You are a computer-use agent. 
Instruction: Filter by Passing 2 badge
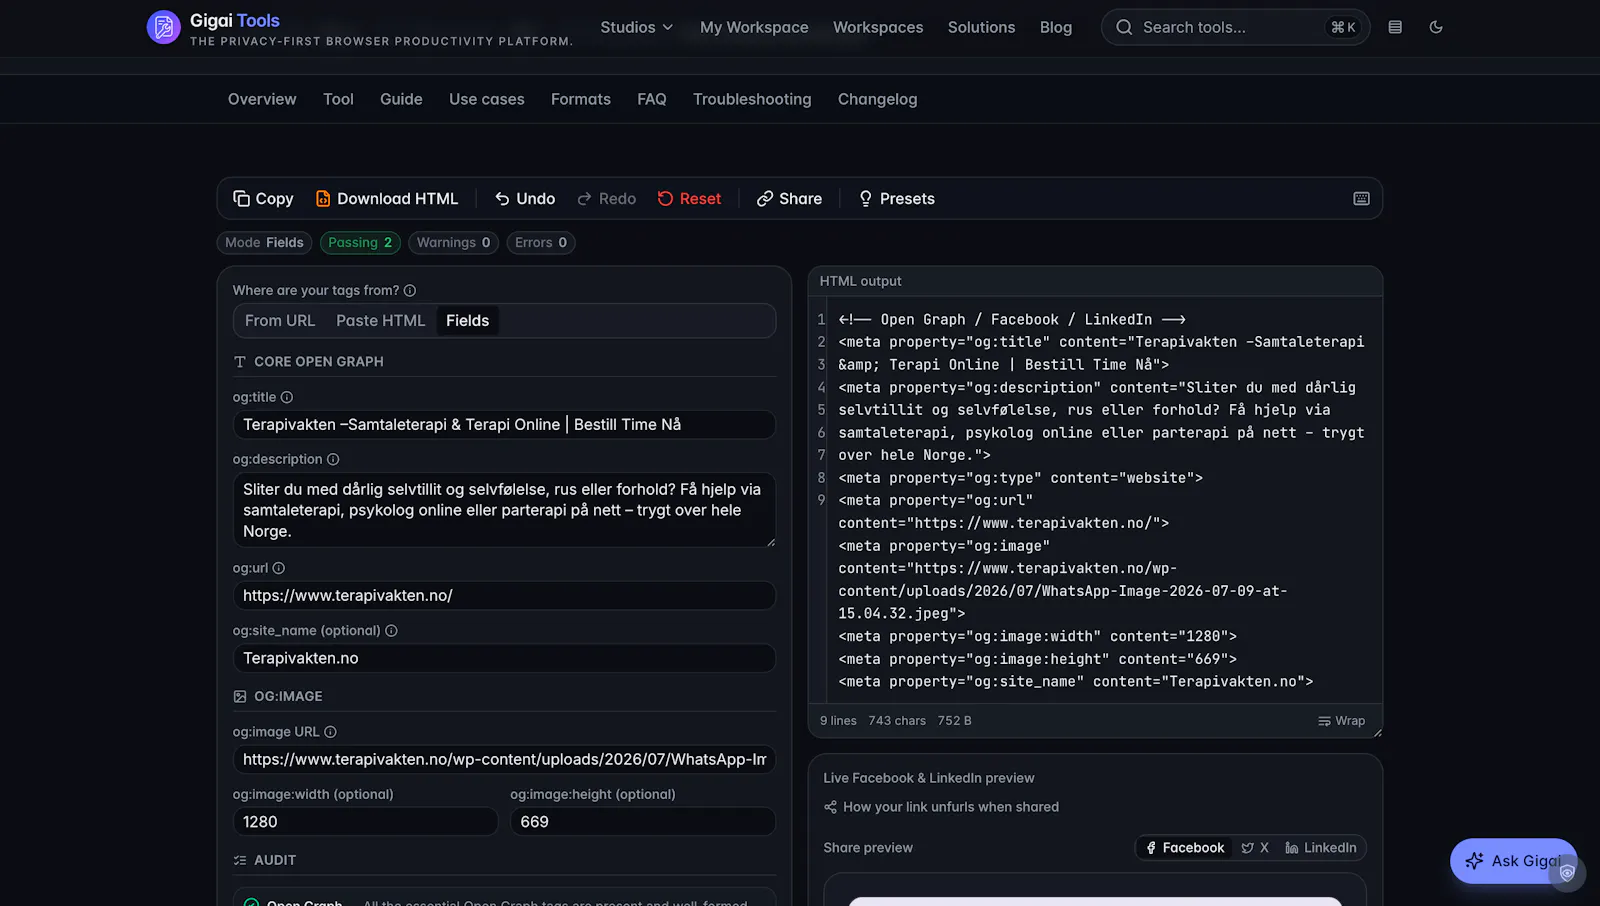(360, 243)
